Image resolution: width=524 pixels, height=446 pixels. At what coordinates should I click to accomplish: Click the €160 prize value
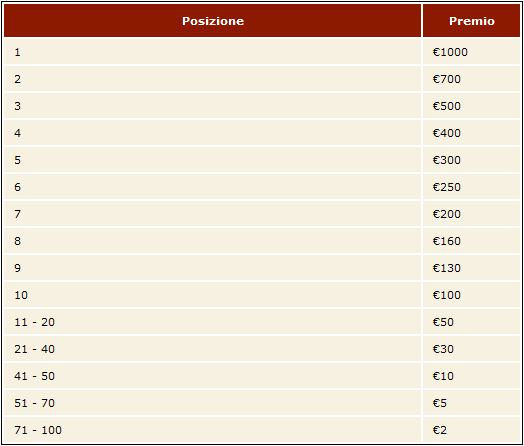447,241
